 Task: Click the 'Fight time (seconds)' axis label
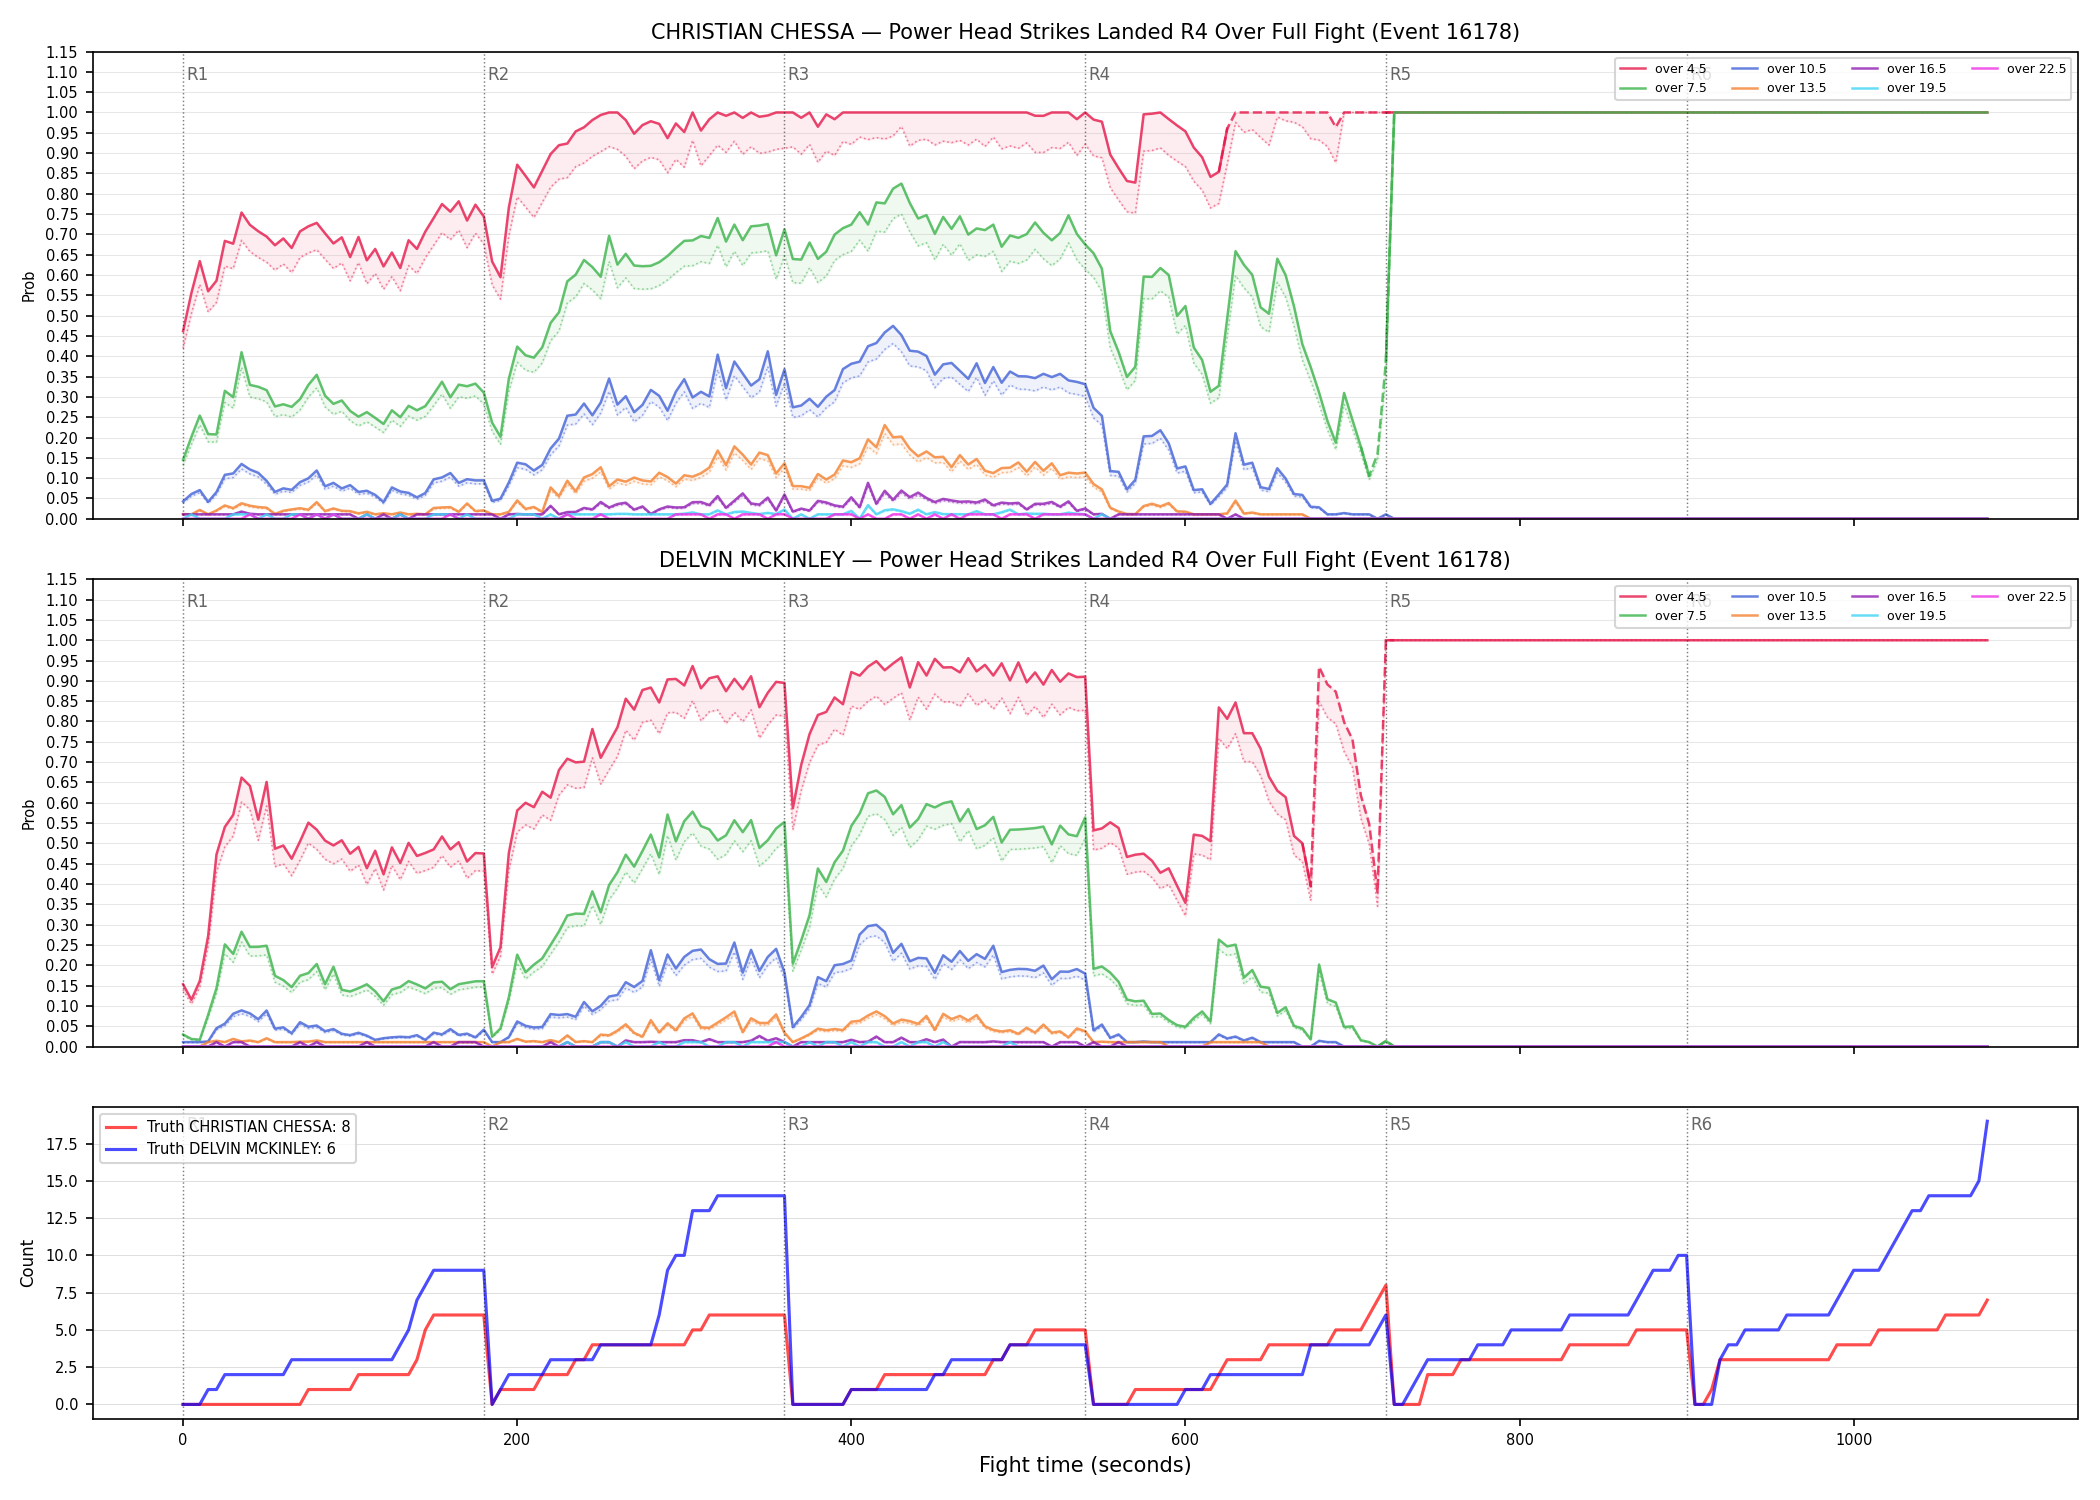[x=1085, y=1465]
